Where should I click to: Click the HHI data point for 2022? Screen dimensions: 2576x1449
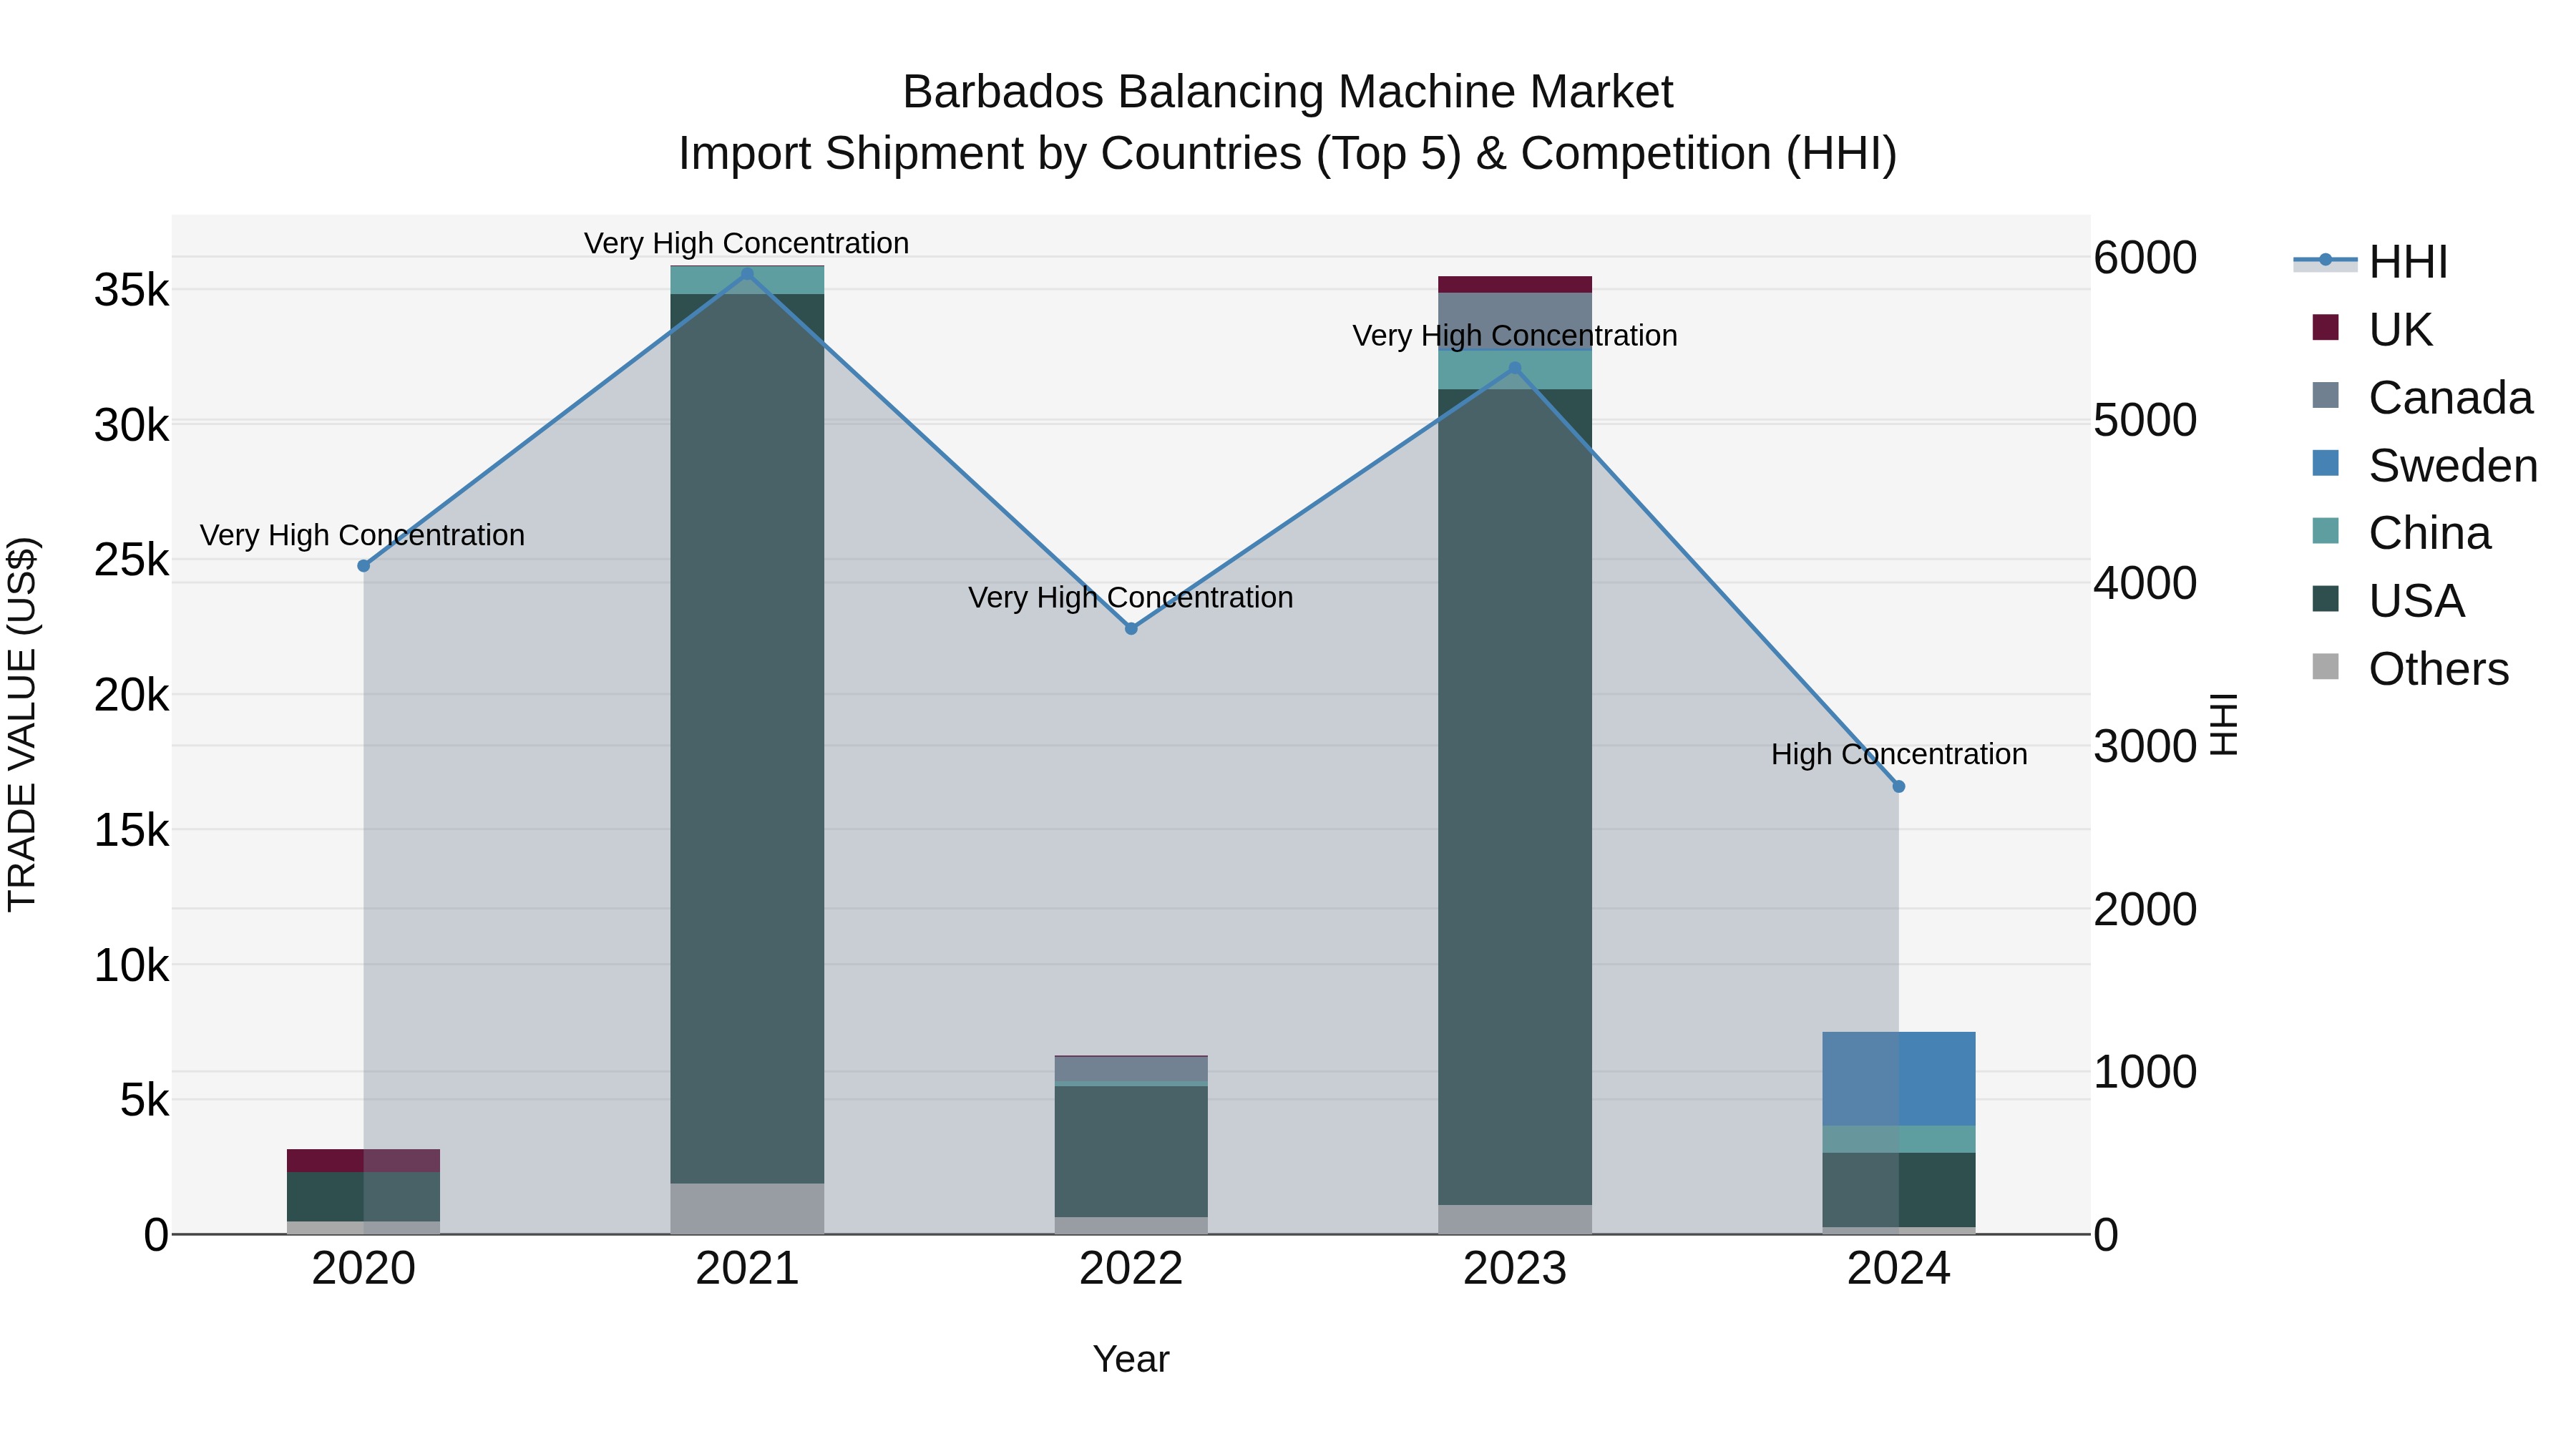coord(1131,629)
